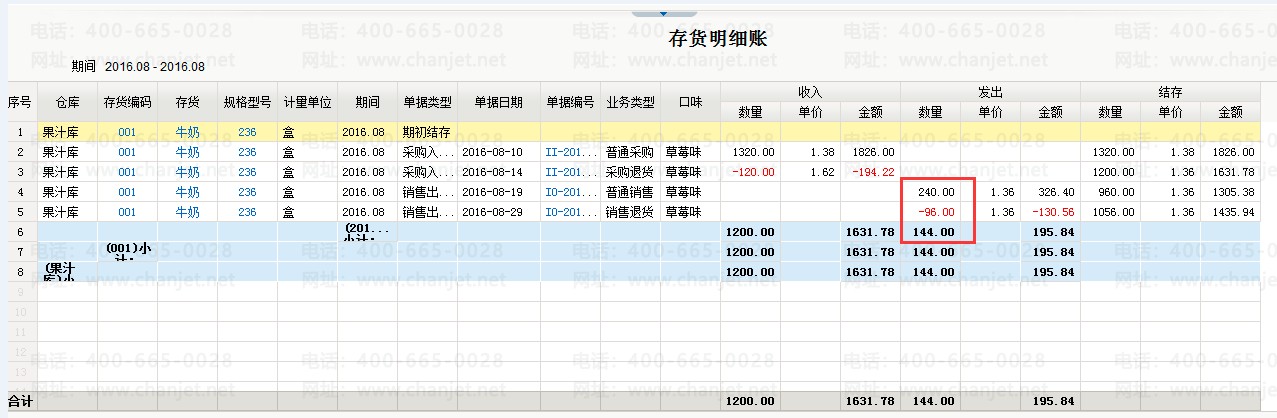Click the 存货 column header
The image size is (1277, 418).
point(187,102)
